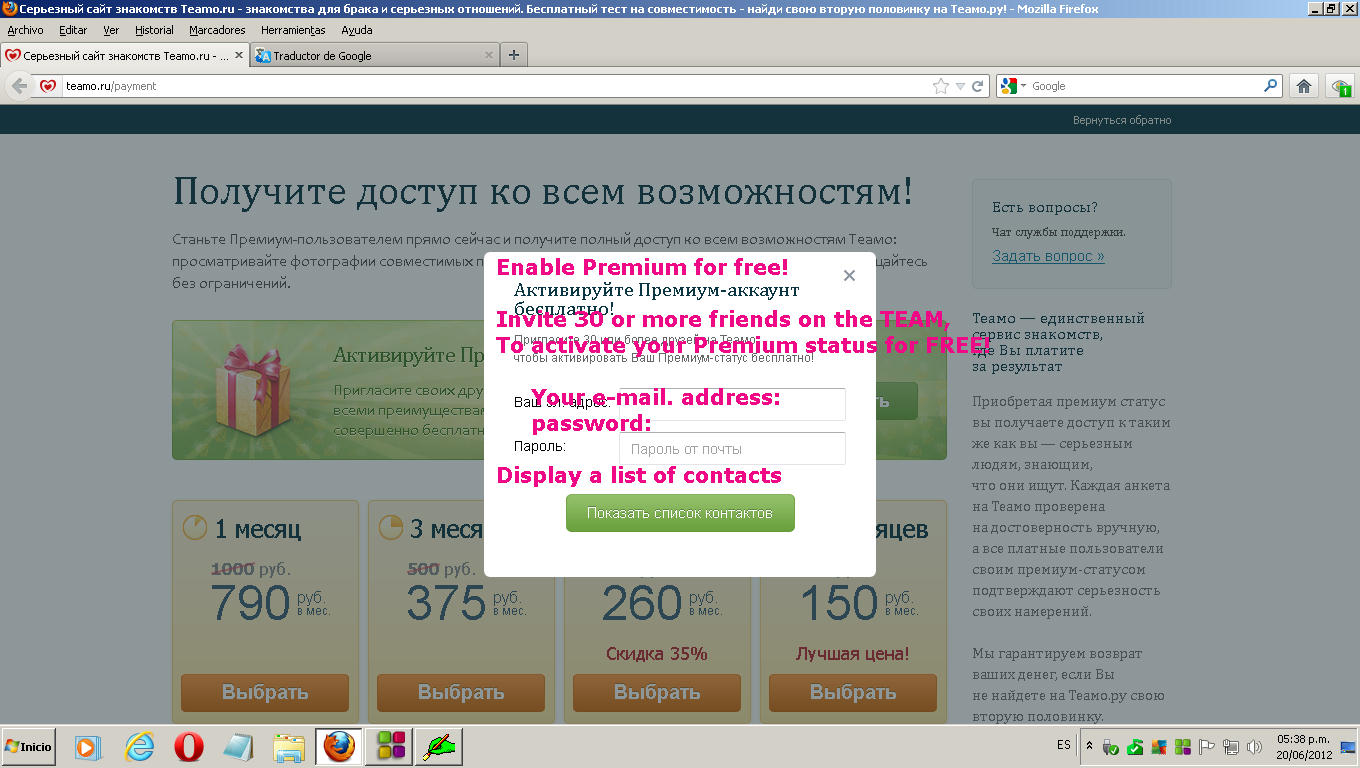
Task: Click Выбрать for the 790 руб. plan
Action: [265, 692]
